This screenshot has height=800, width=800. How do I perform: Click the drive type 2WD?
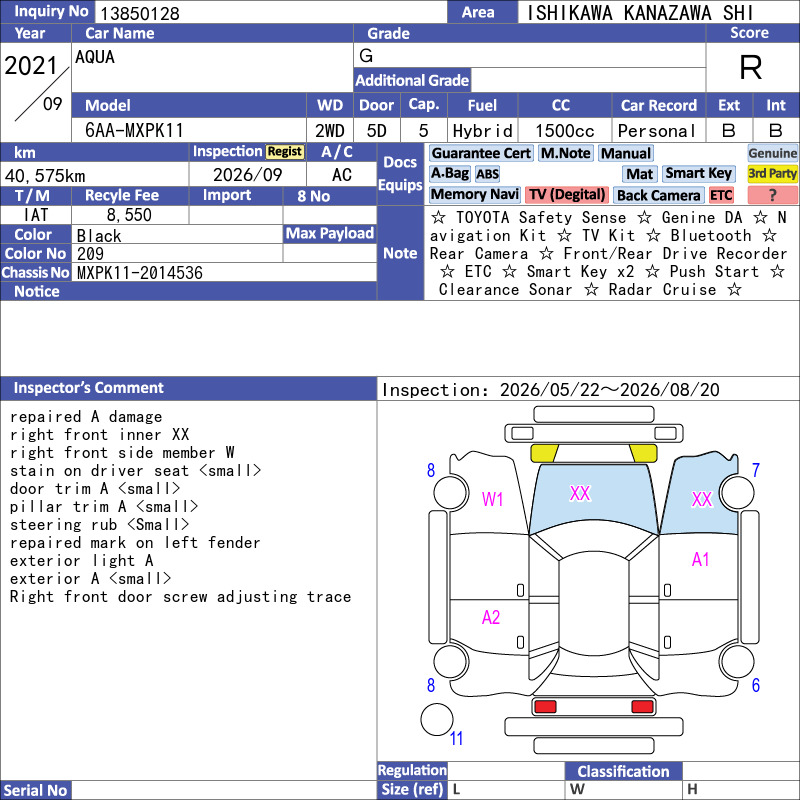click(x=330, y=131)
